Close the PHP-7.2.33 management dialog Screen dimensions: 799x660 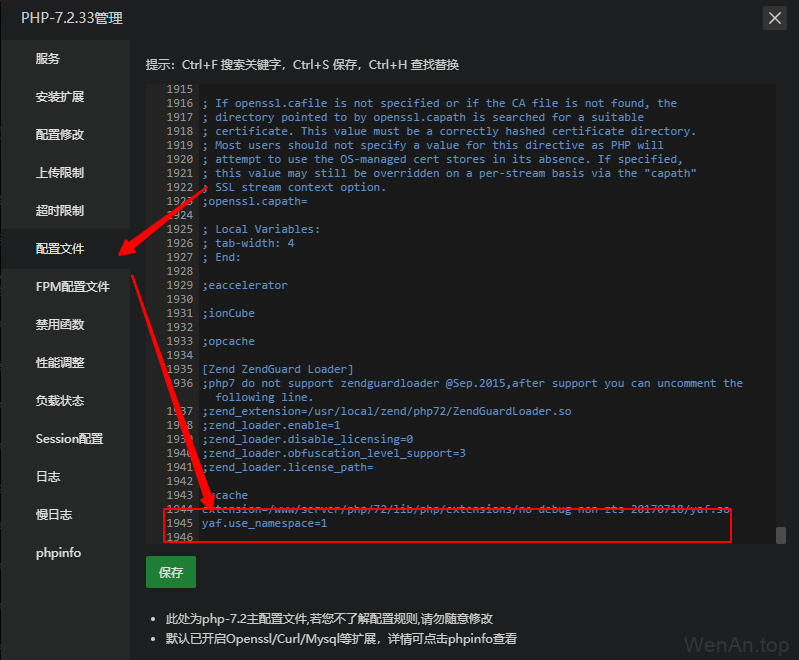774,18
